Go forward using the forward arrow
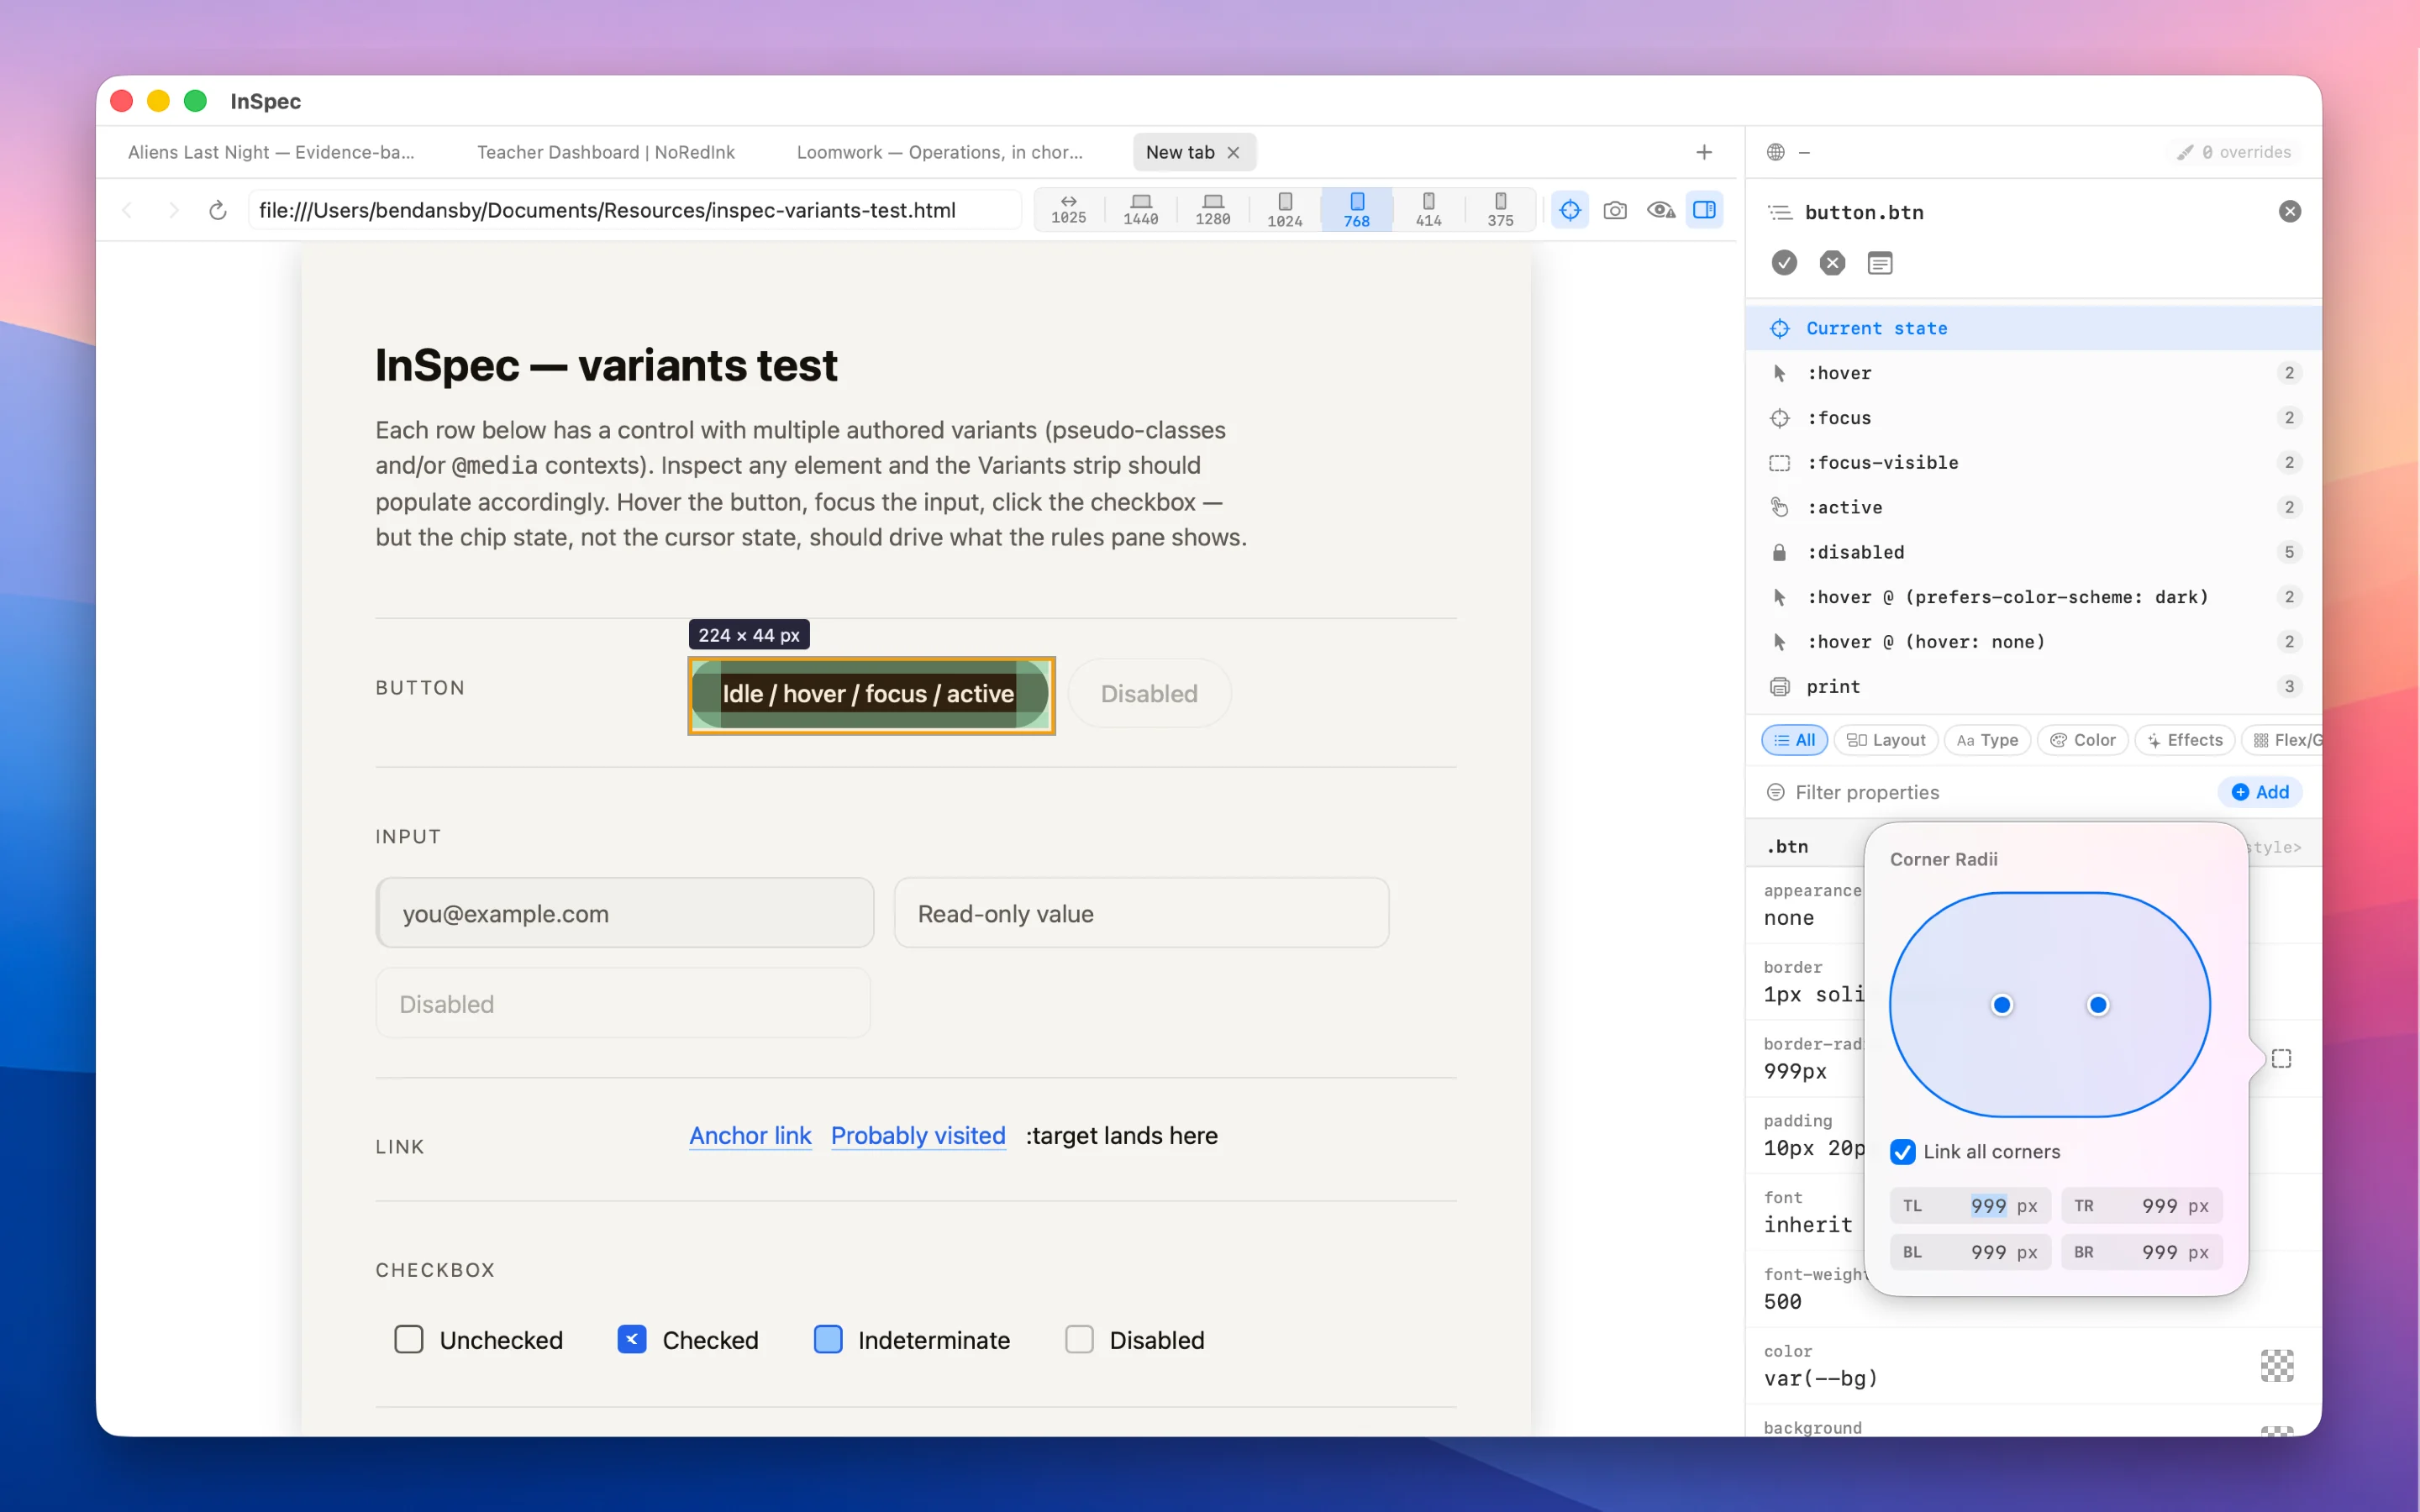Viewport: 2420px width, 1512px height. coord(173,210)
